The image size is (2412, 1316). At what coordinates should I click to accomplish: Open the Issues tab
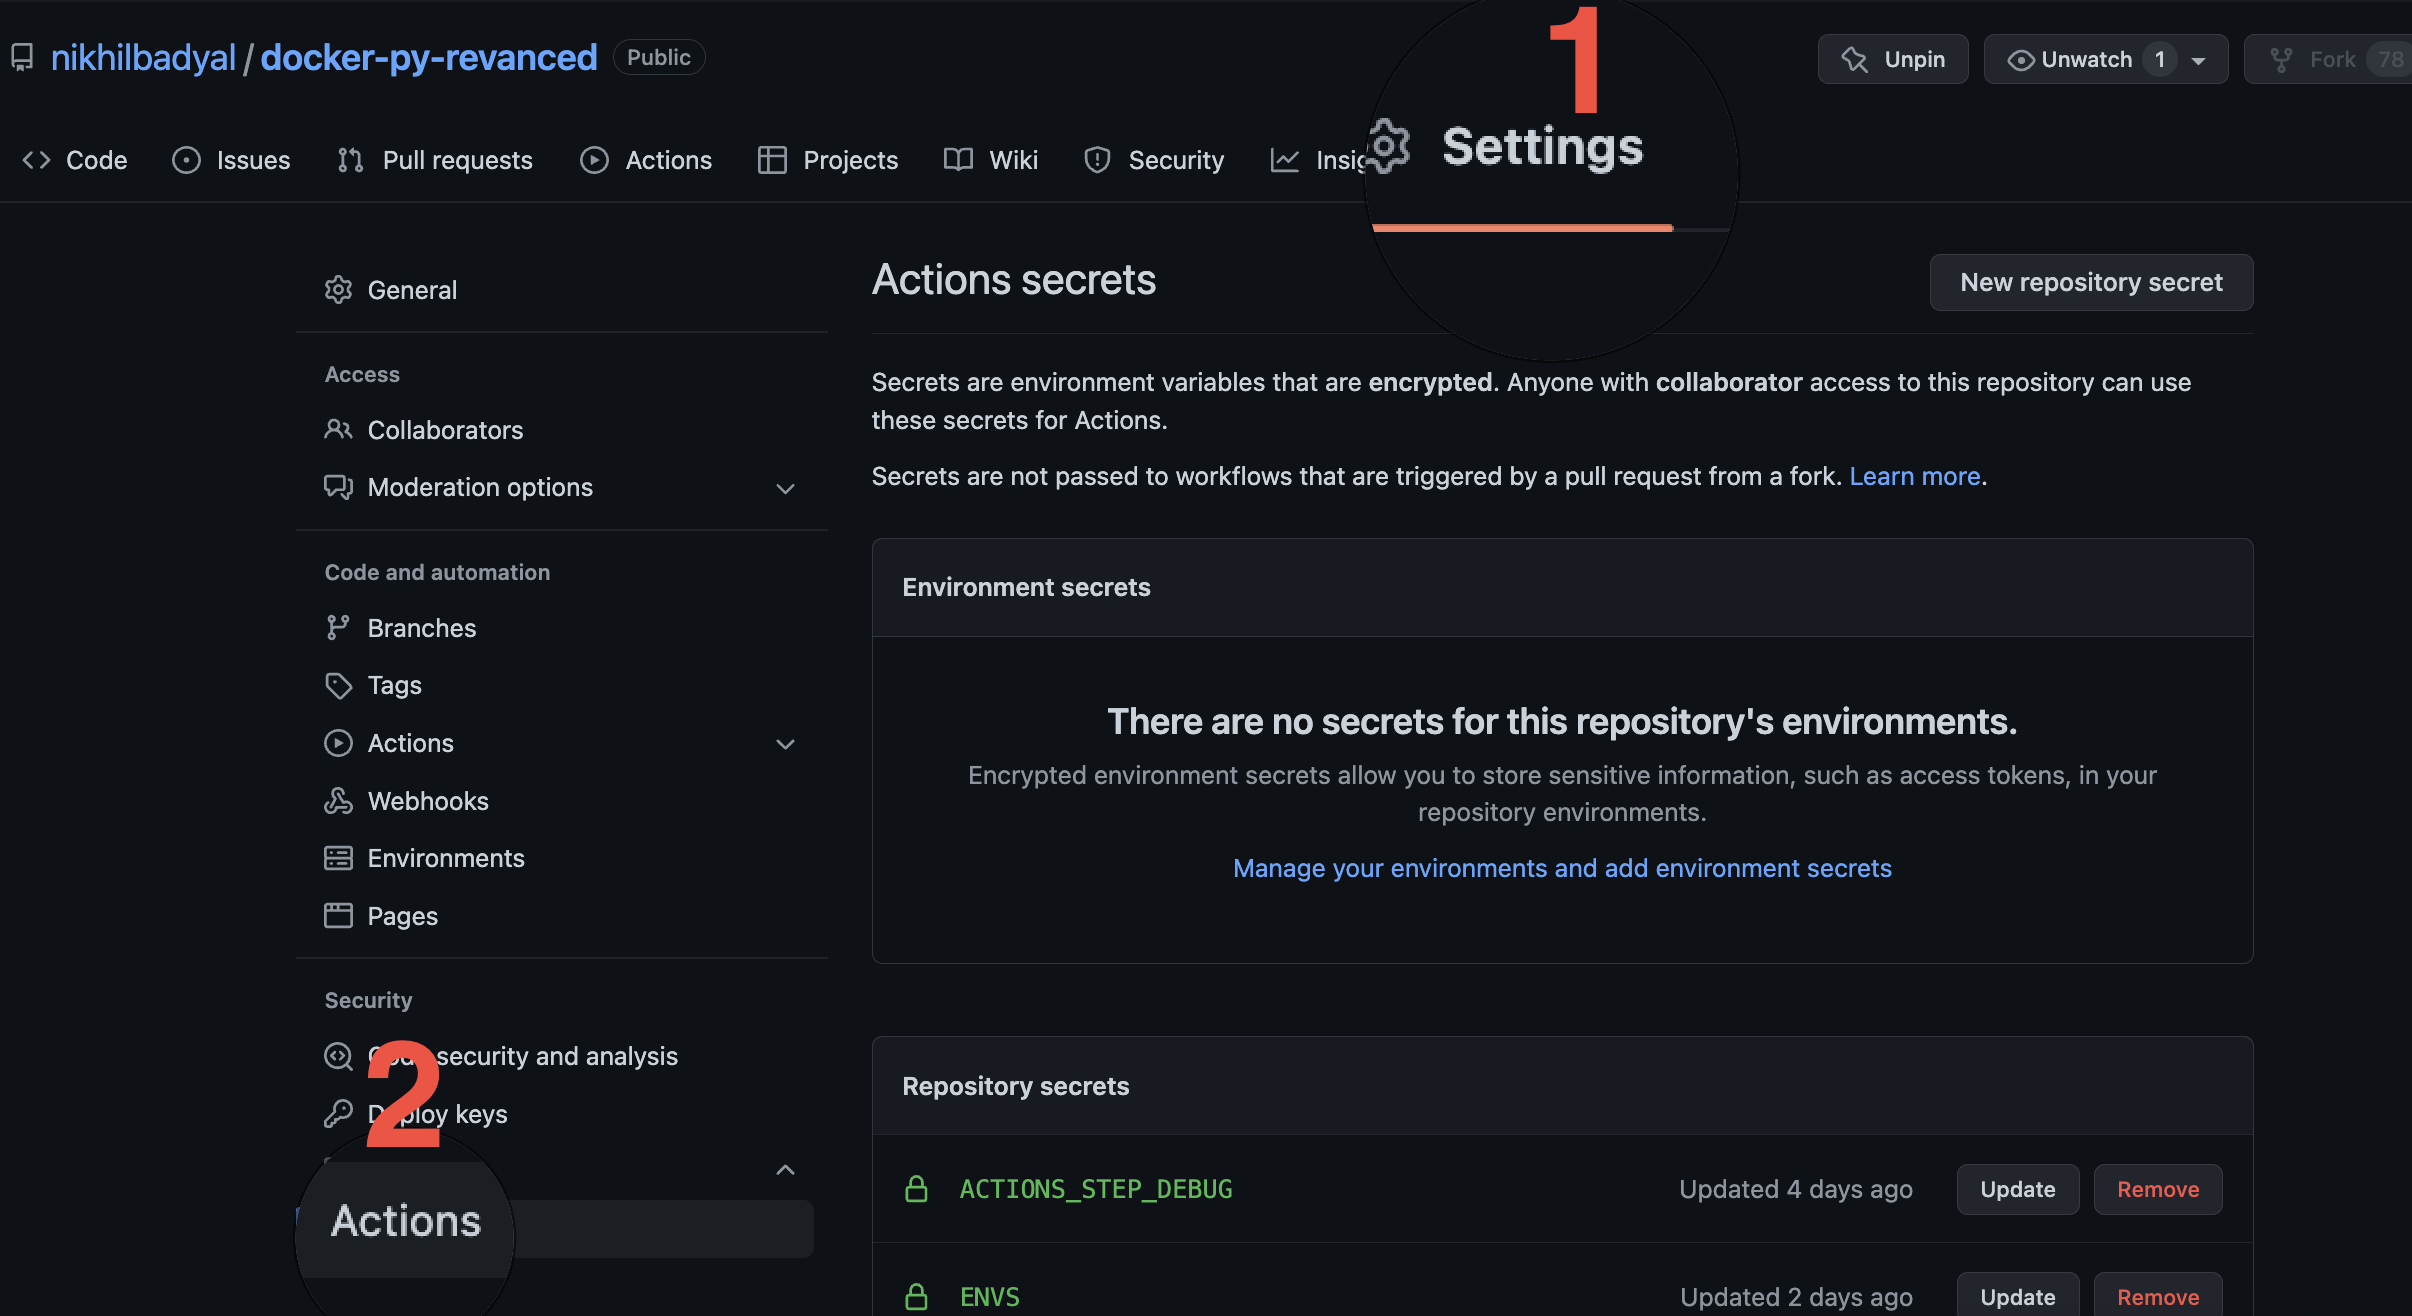click(x=231, y=160)
